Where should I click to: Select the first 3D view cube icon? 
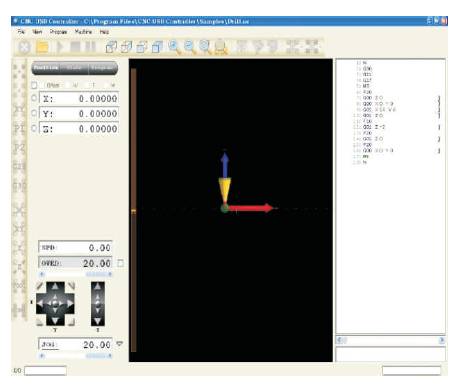tap(111, 47)
